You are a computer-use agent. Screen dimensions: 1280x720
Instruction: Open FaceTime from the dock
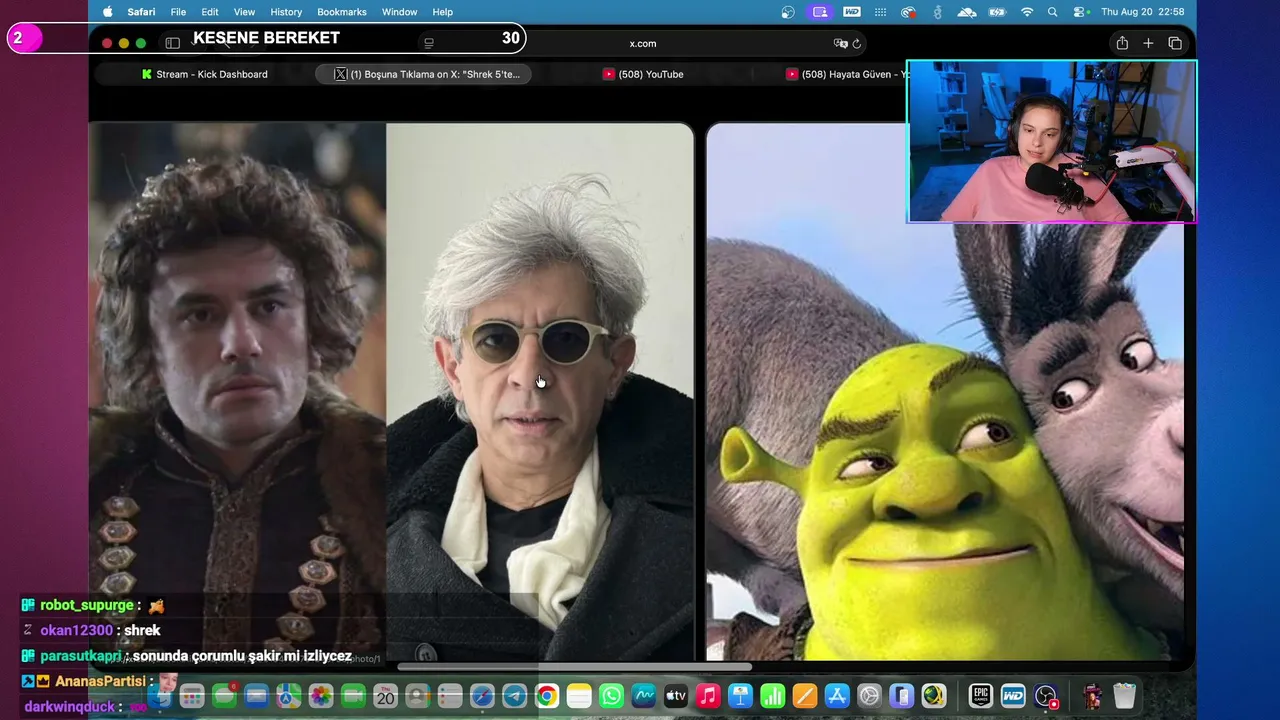pos(353,696)
